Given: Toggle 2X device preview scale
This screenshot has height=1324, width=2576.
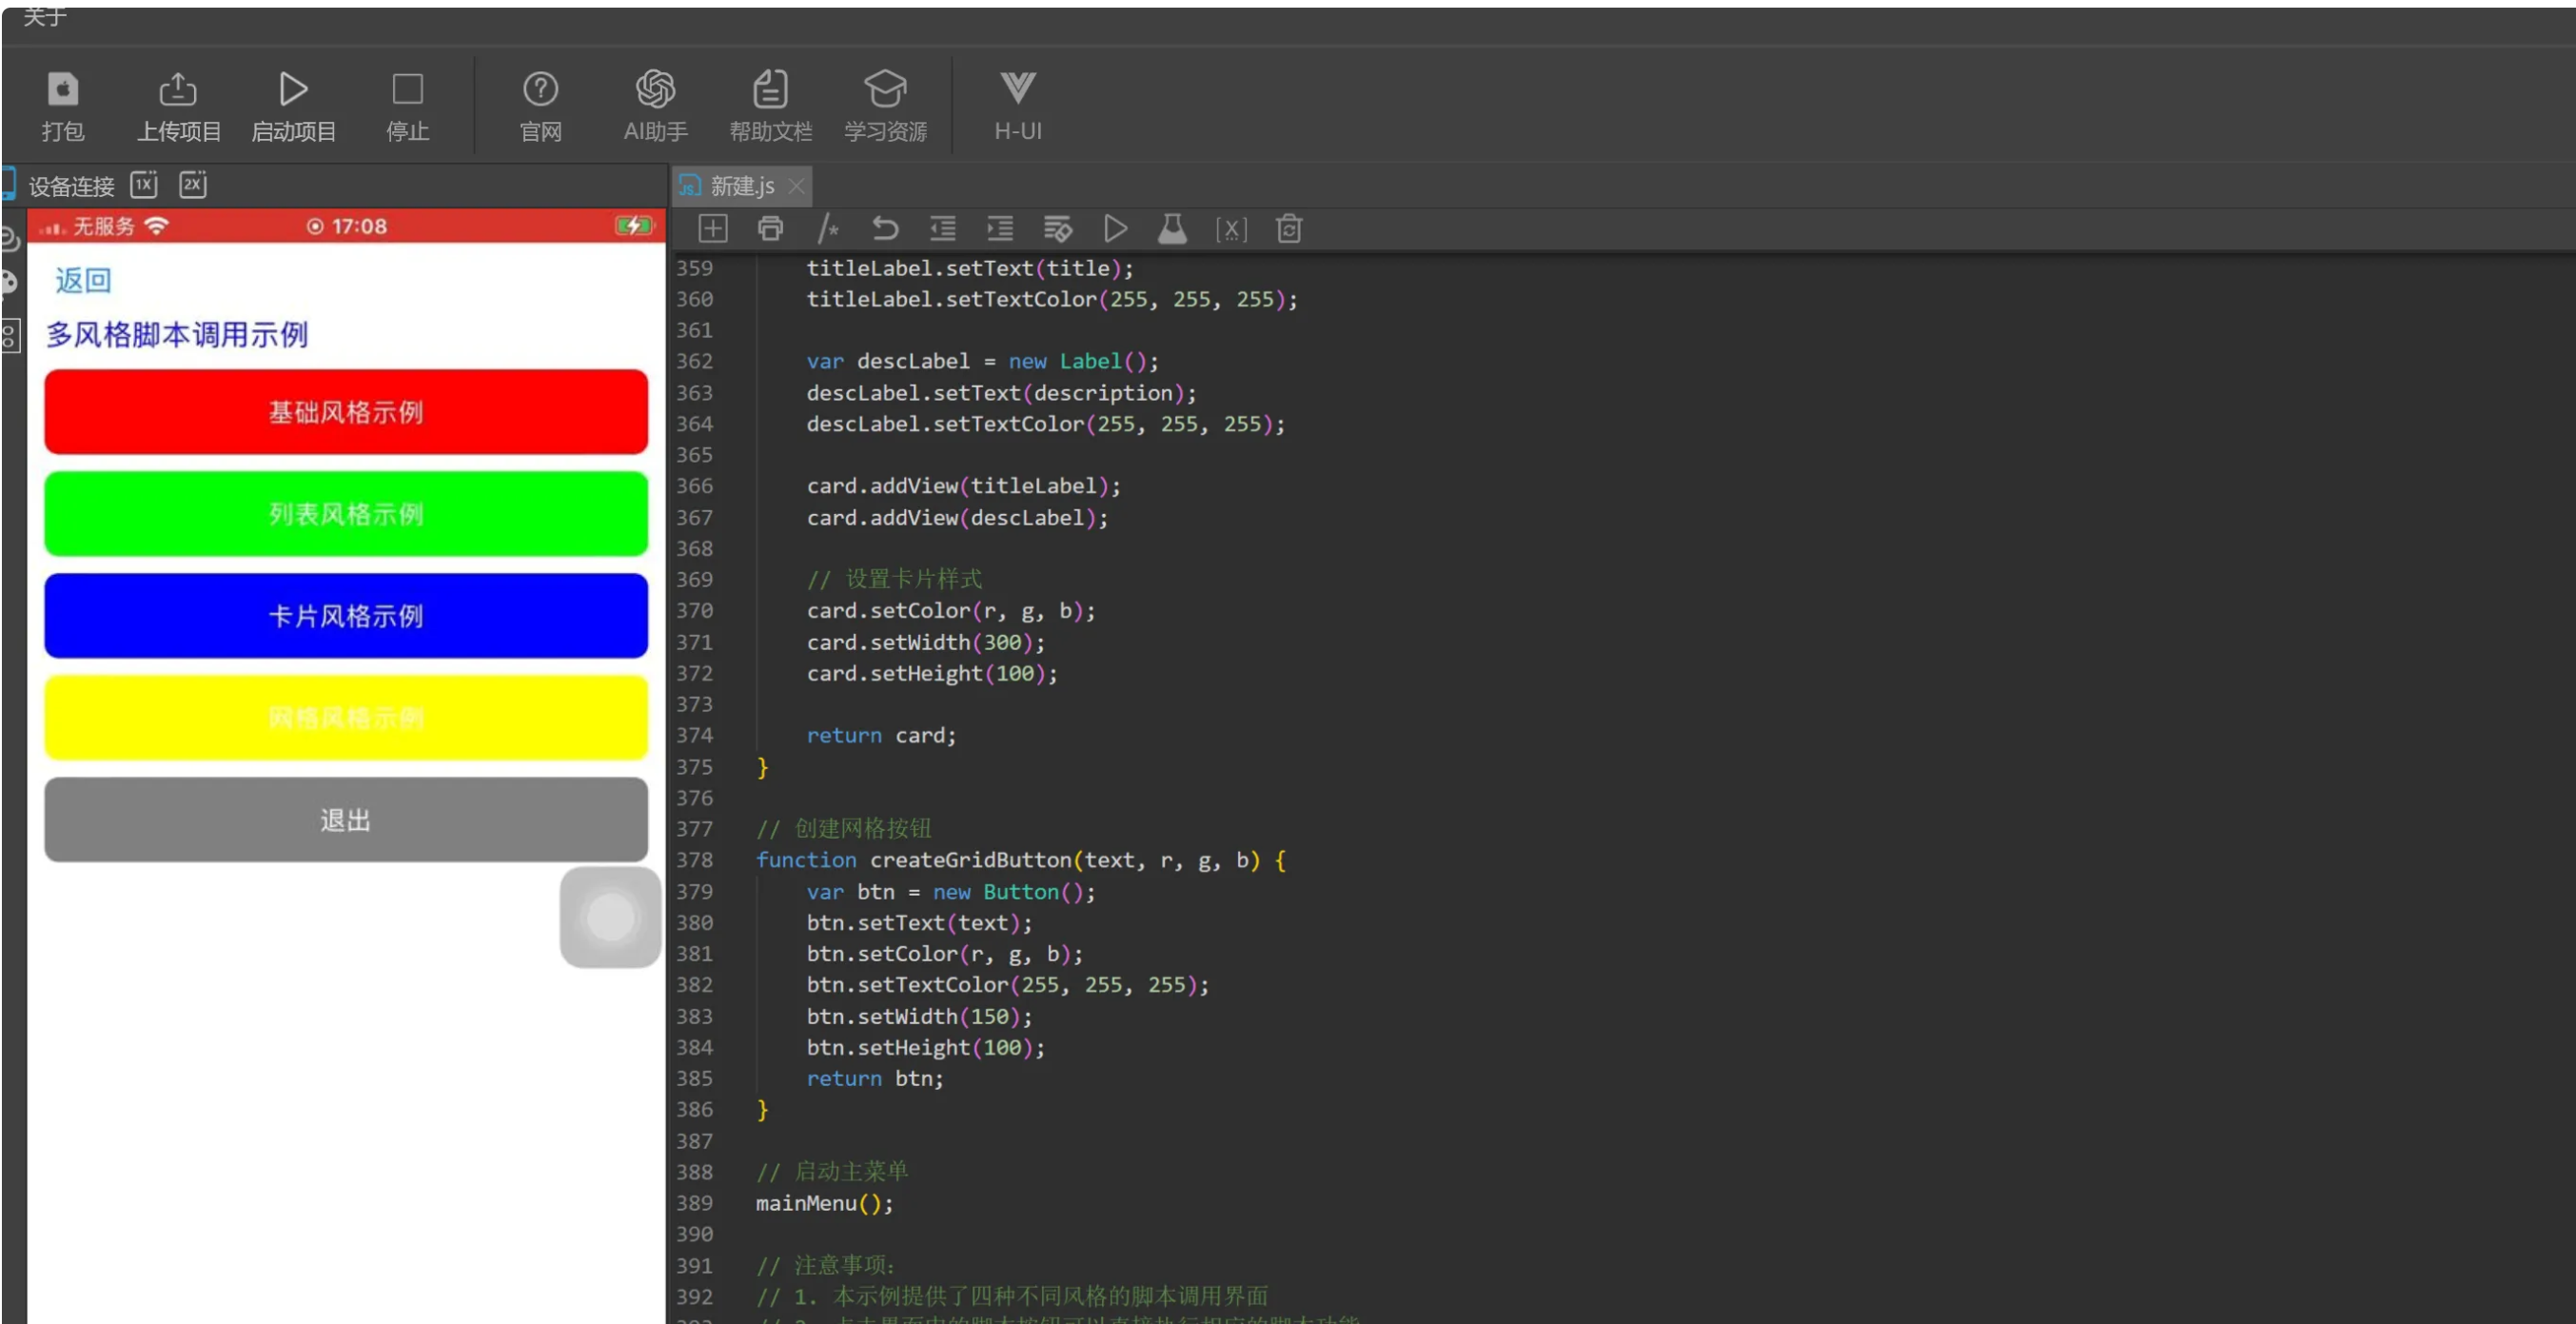Looking at the screenshot, I should click(193, 185).
